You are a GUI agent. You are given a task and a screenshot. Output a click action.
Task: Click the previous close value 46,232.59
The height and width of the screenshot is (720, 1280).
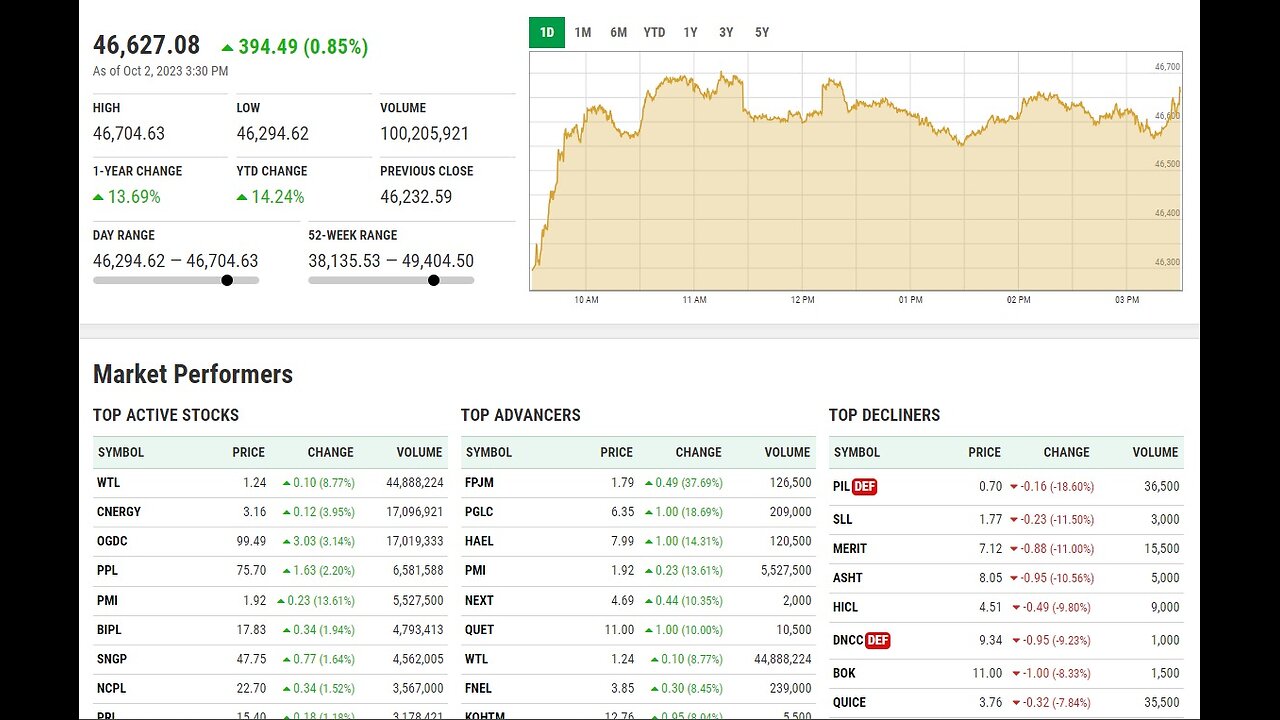(416, 197)
